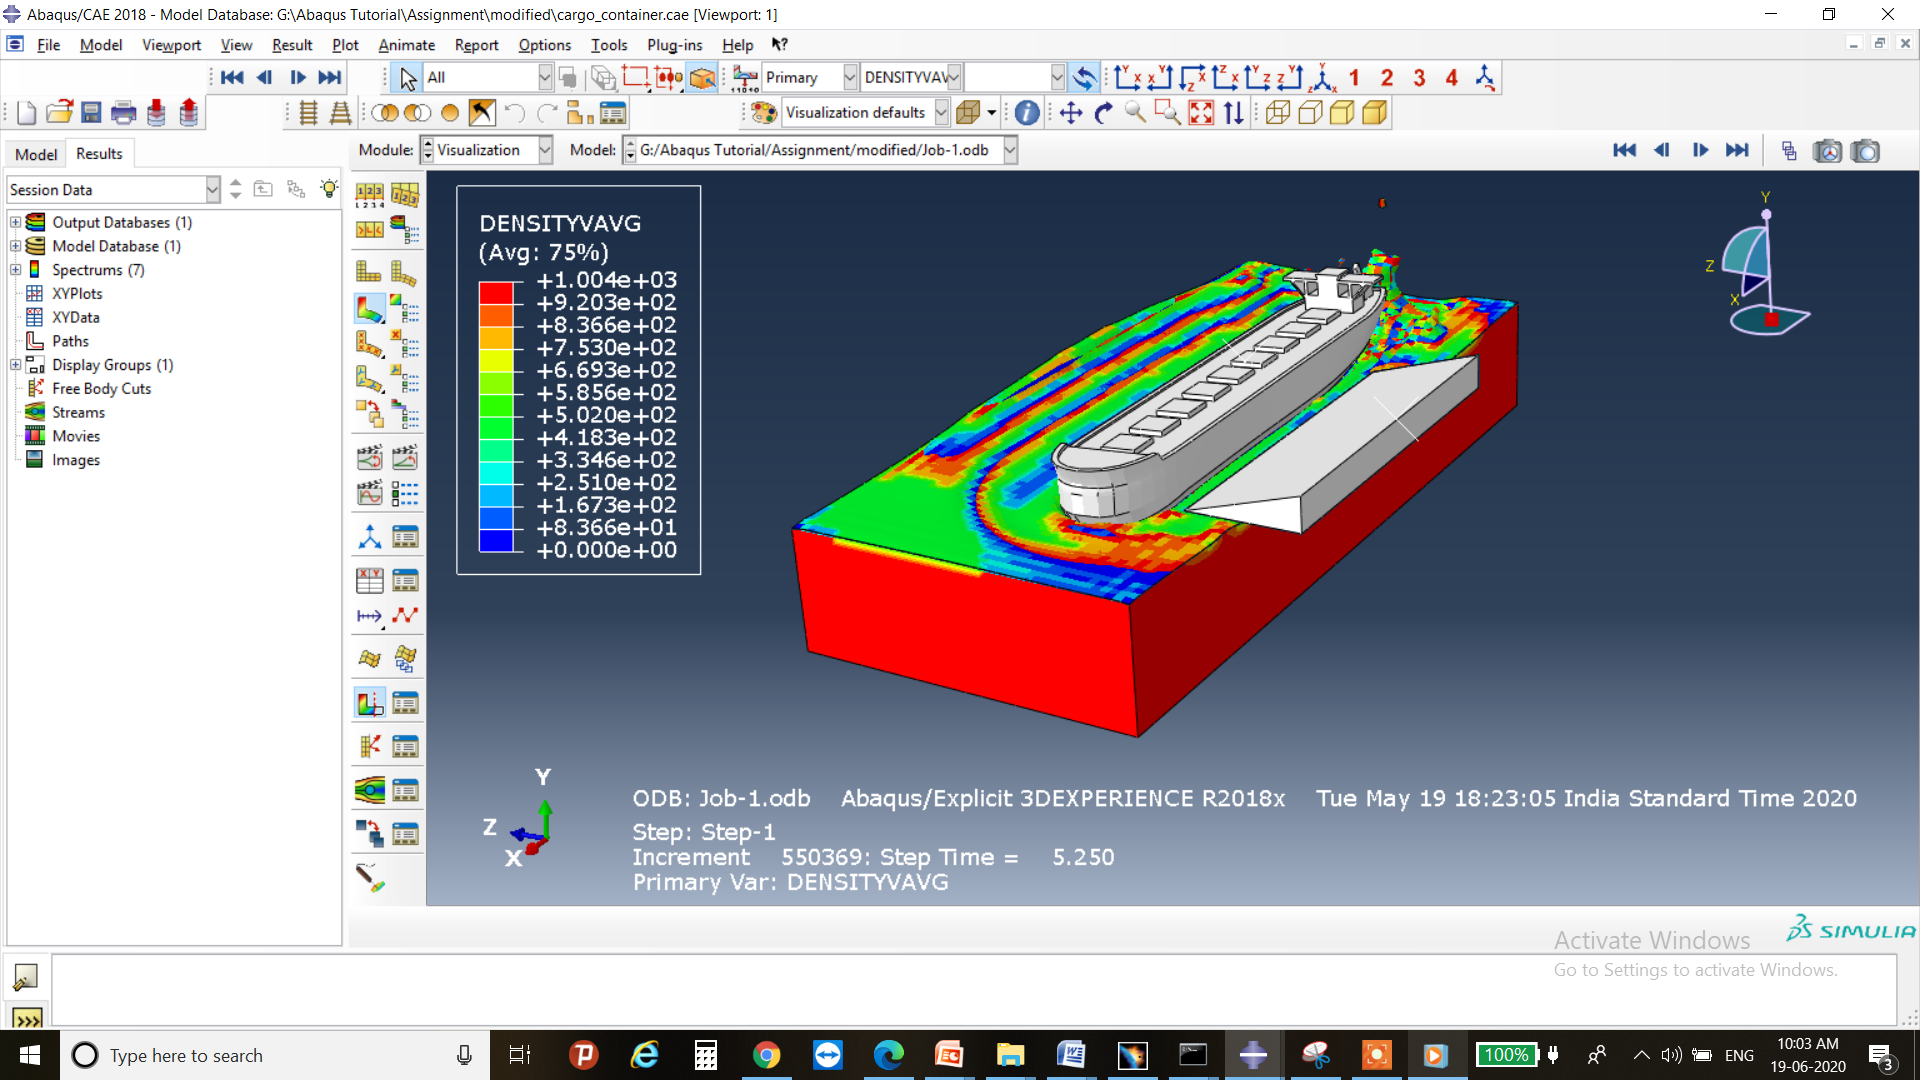
Task: Toggle the selection arrow tool
Action: tap(408, 77)
